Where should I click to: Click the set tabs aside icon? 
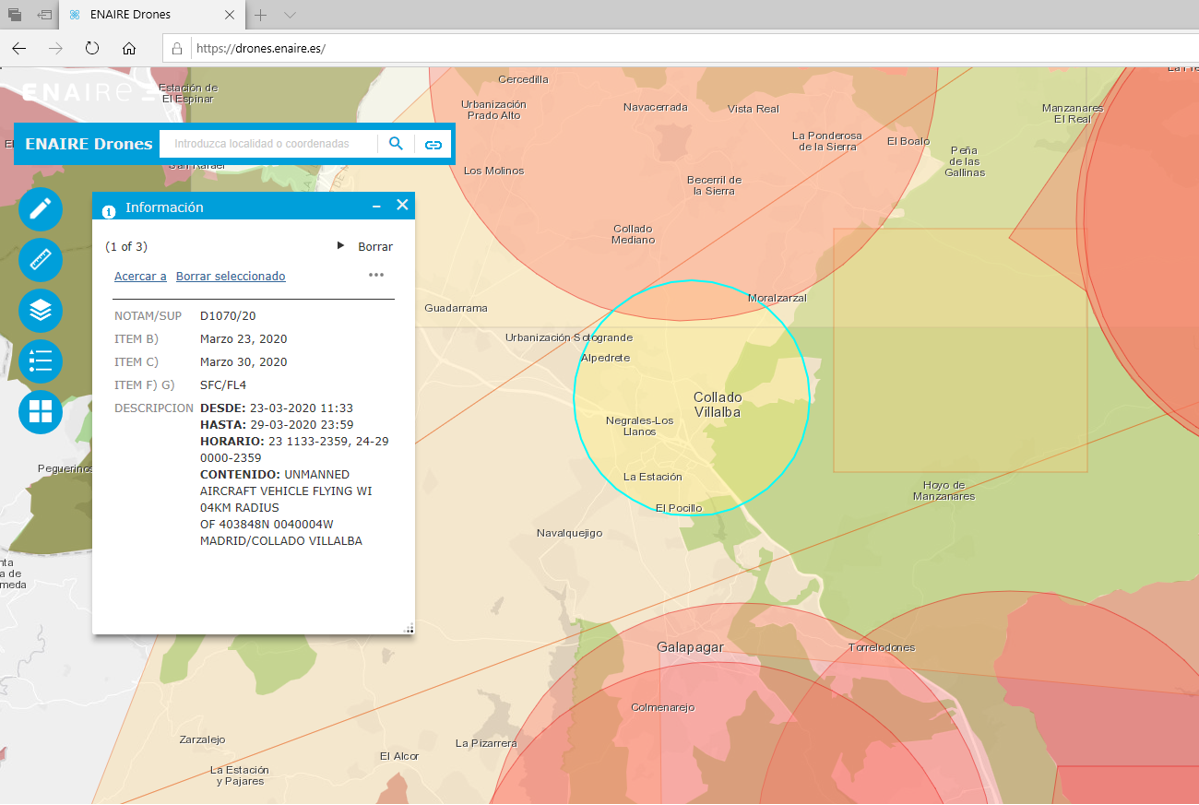pyautogui.click(x=44, y=15)
